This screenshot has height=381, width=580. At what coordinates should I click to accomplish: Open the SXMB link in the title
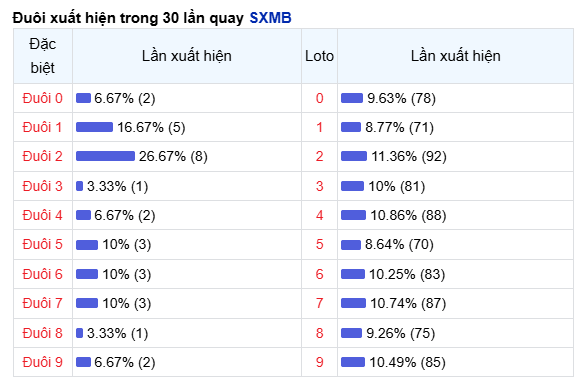pos(270,18)
